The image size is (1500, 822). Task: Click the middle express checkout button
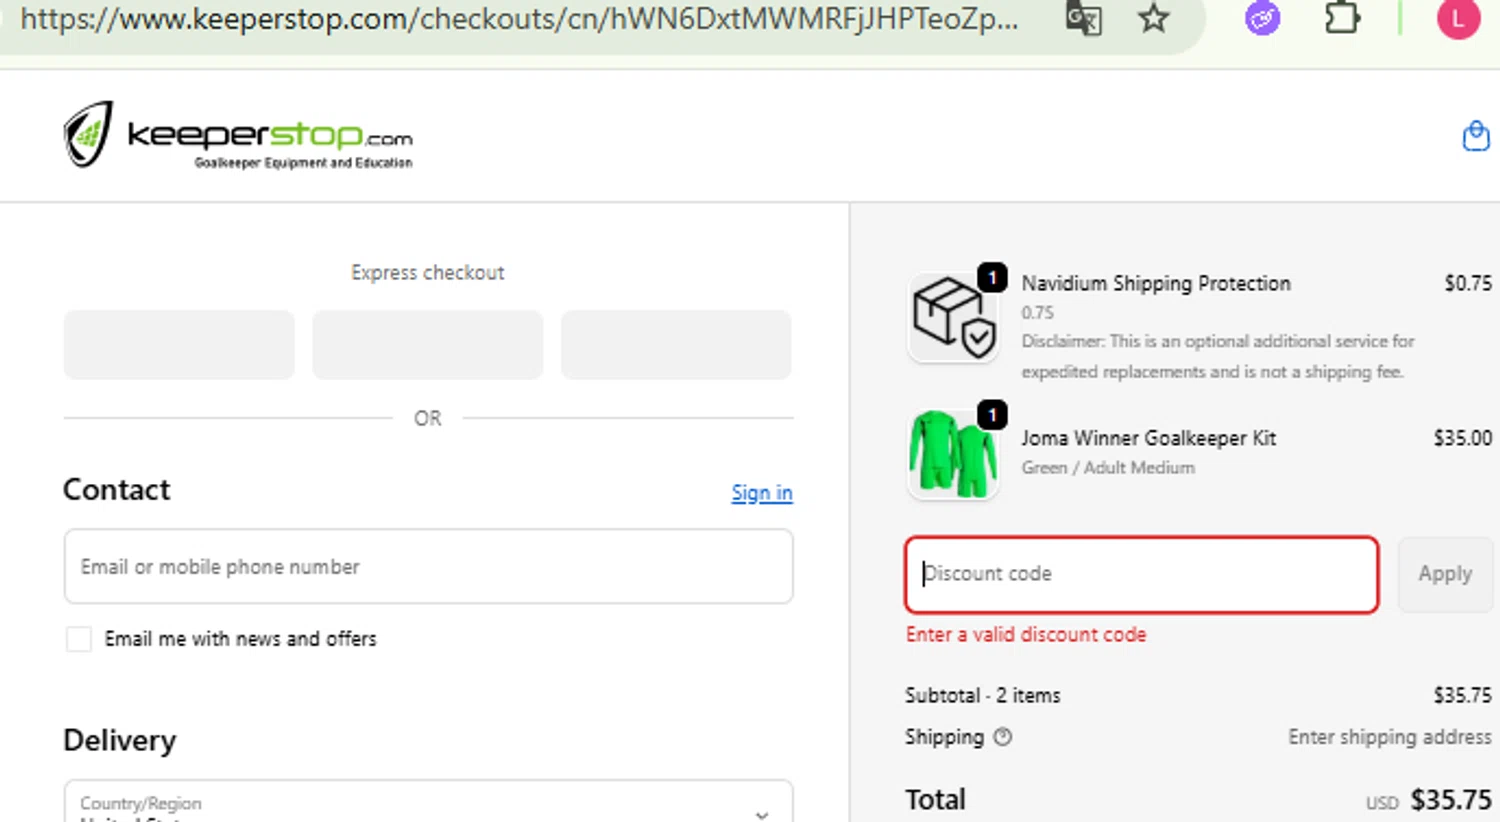pos(428,344)
